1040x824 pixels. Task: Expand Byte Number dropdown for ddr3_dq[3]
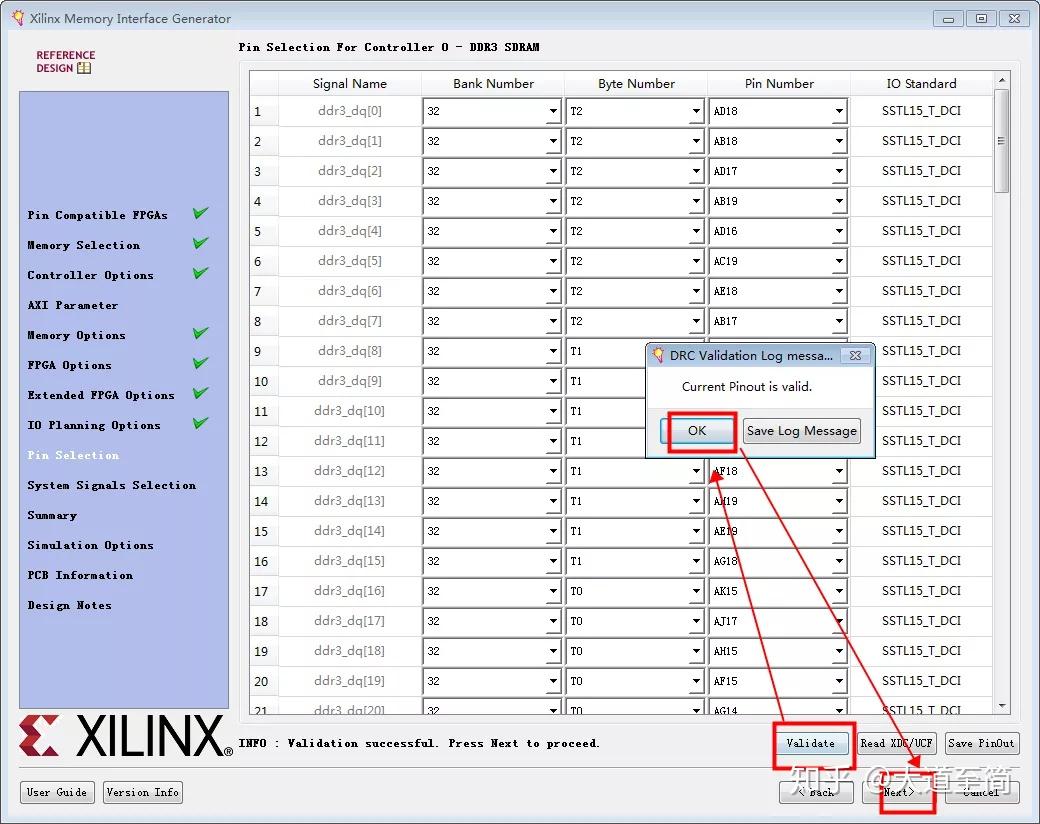[698, 201]
